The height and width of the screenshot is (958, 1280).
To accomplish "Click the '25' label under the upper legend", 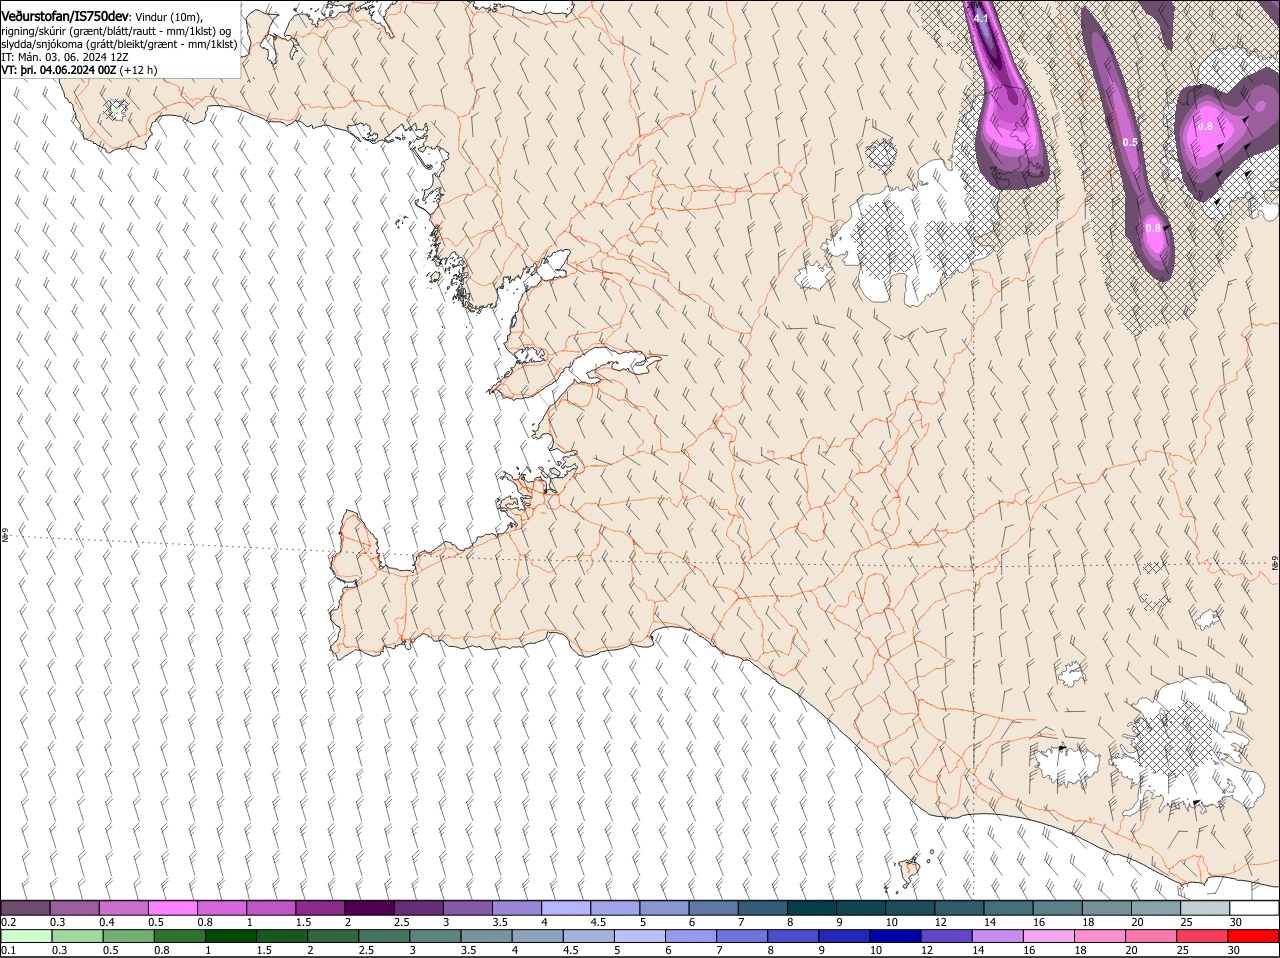I will click(1187, 922).
